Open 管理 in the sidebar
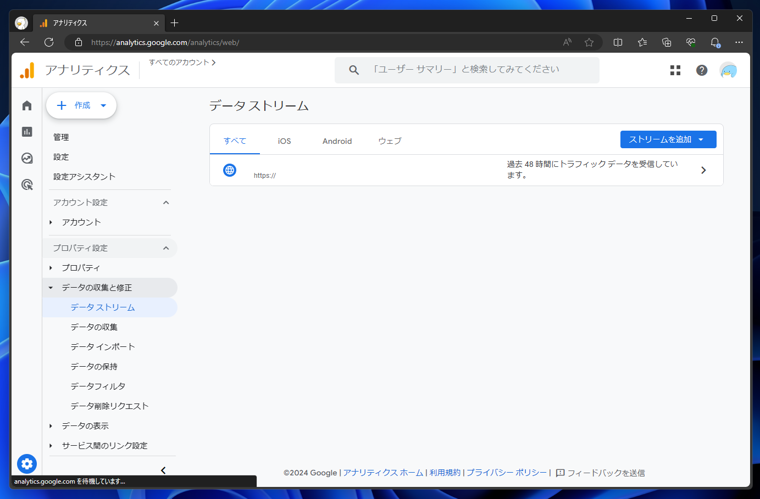760x499 pixels. click(x=61, y=137)
